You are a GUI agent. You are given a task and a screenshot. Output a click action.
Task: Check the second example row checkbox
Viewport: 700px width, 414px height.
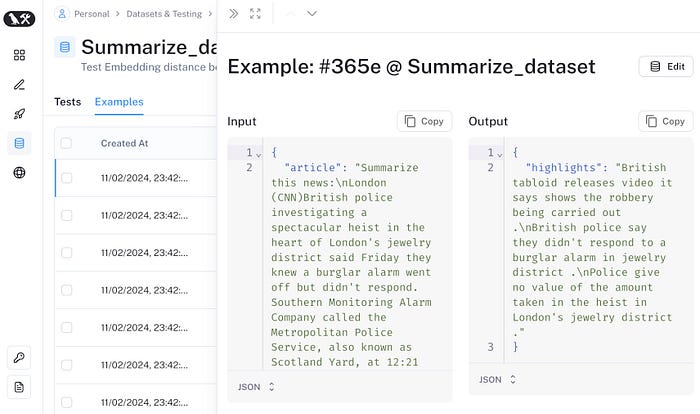point(67,216)
